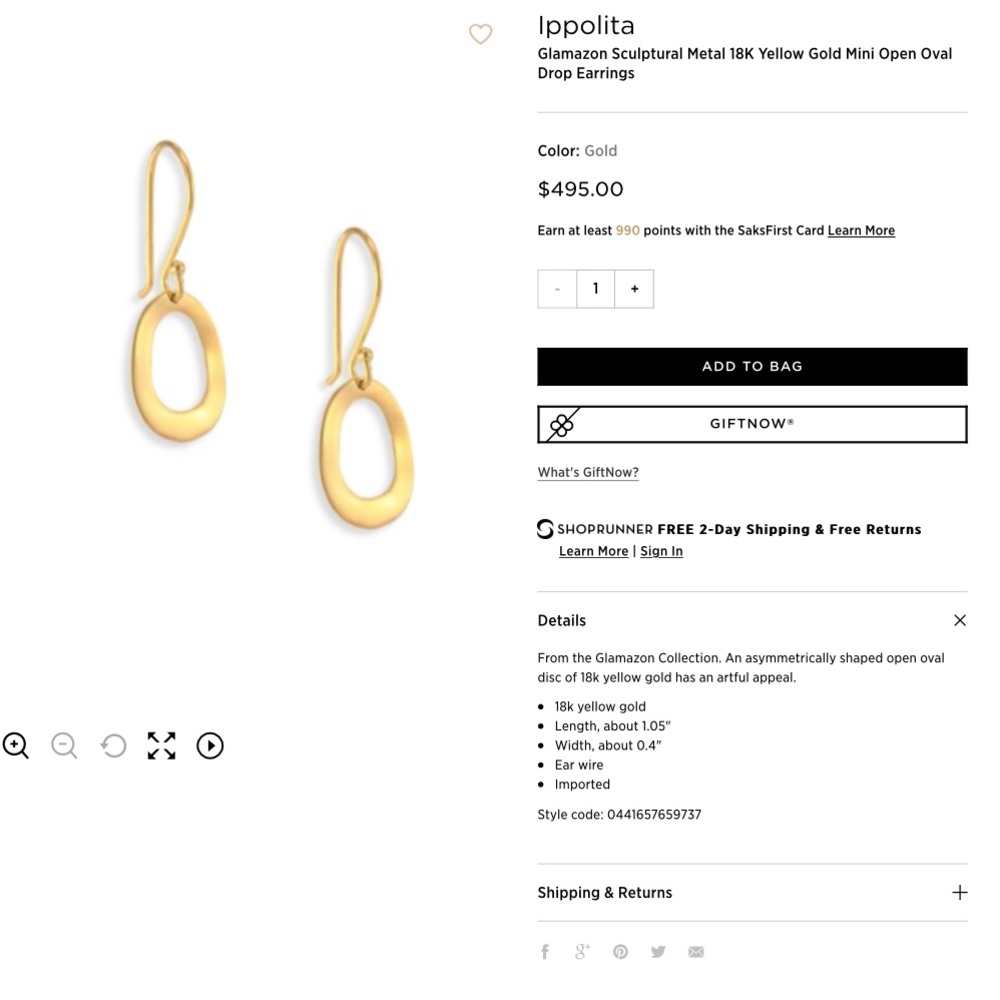This screenshot has height=1000, width=1000.
Task: Share the product on Twitter
Action: [658, 951]
